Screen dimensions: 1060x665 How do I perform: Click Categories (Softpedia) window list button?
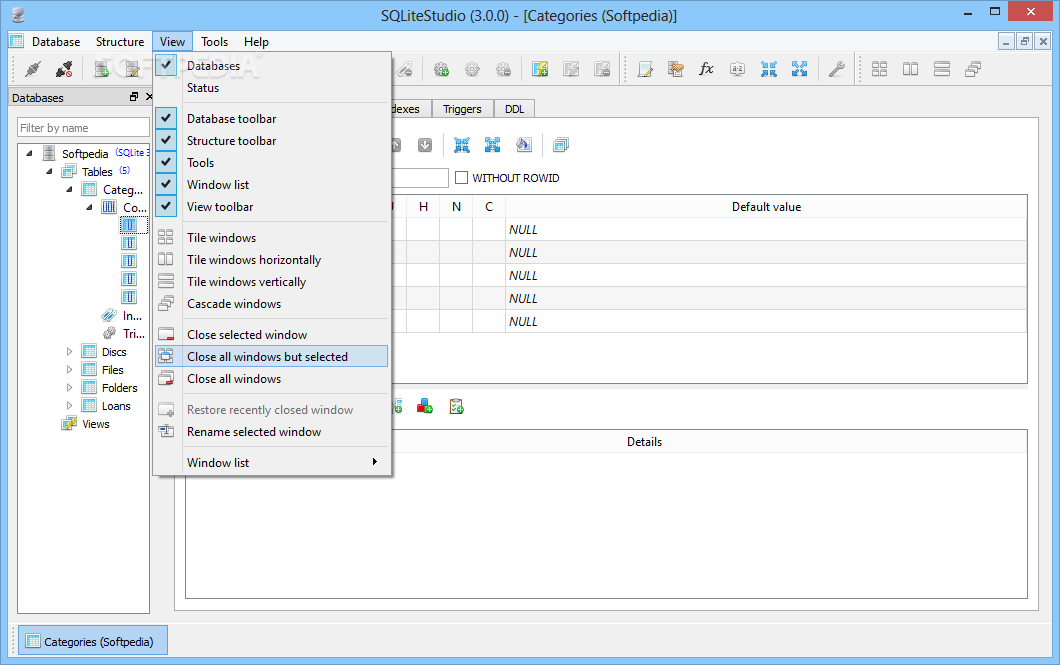(x=93, y=641)
